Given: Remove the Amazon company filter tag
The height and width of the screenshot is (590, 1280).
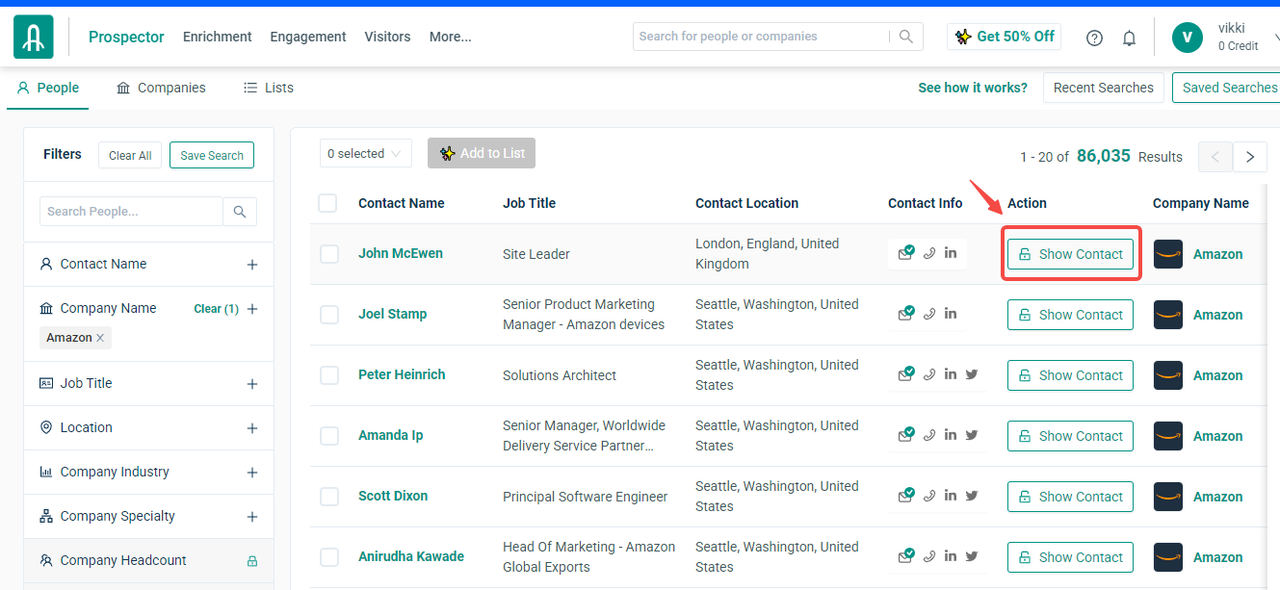Looking at the screenshot, I should [100, 338].
